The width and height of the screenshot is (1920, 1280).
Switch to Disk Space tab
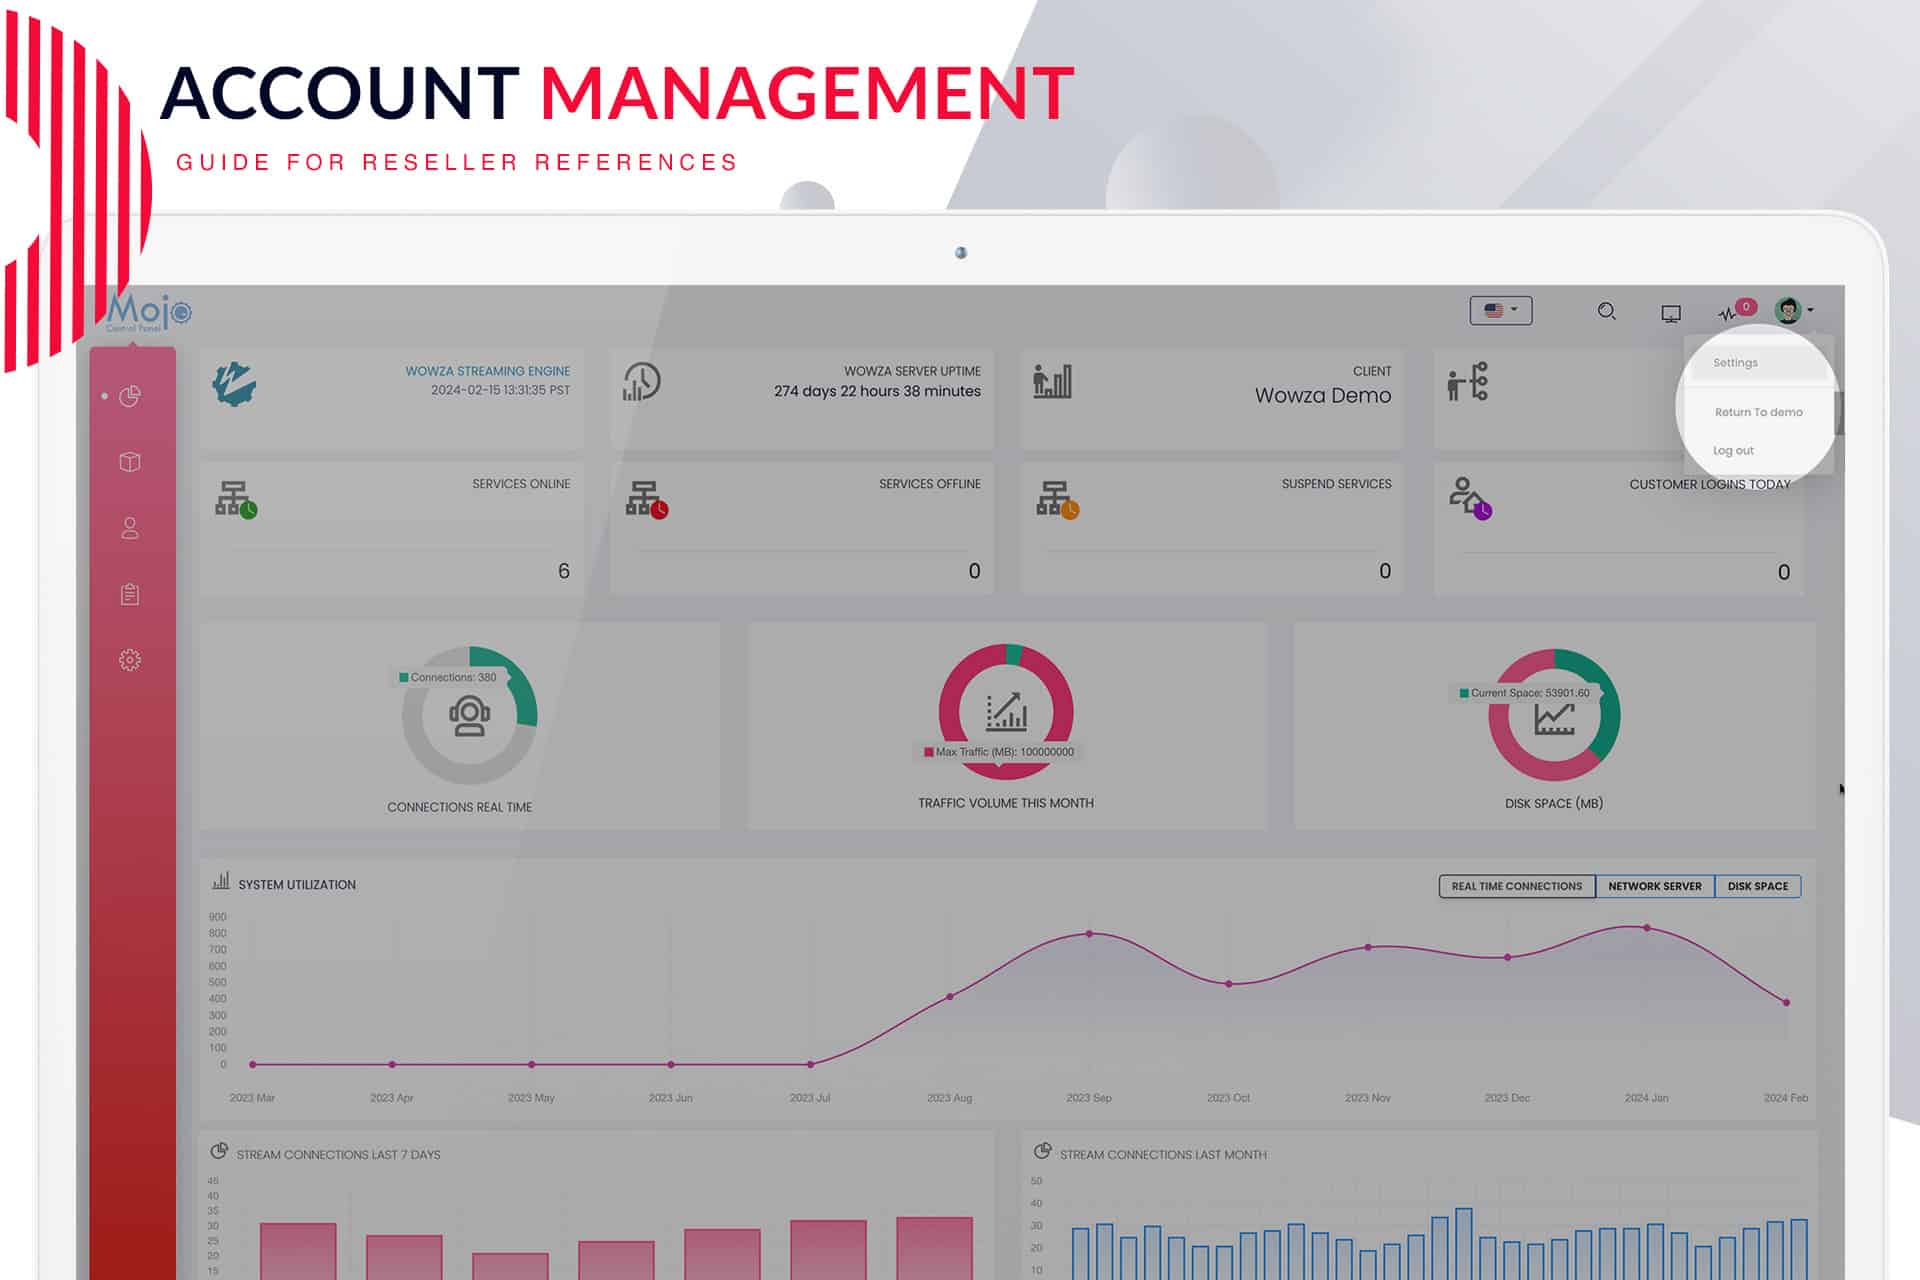(1758, 886)
